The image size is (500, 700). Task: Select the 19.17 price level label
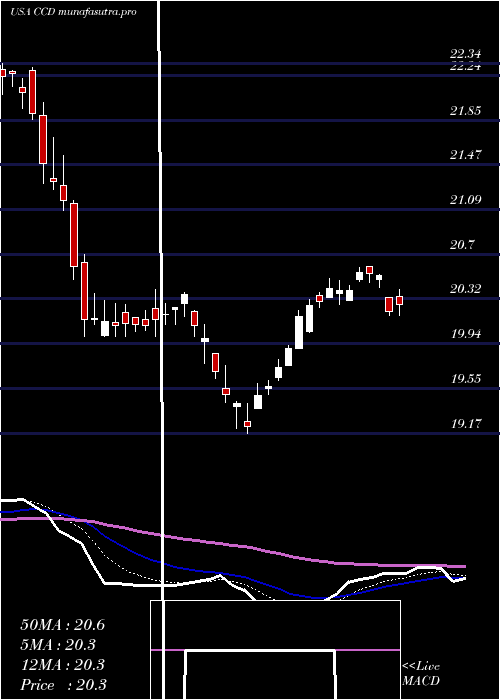click(x=466, y=423)
